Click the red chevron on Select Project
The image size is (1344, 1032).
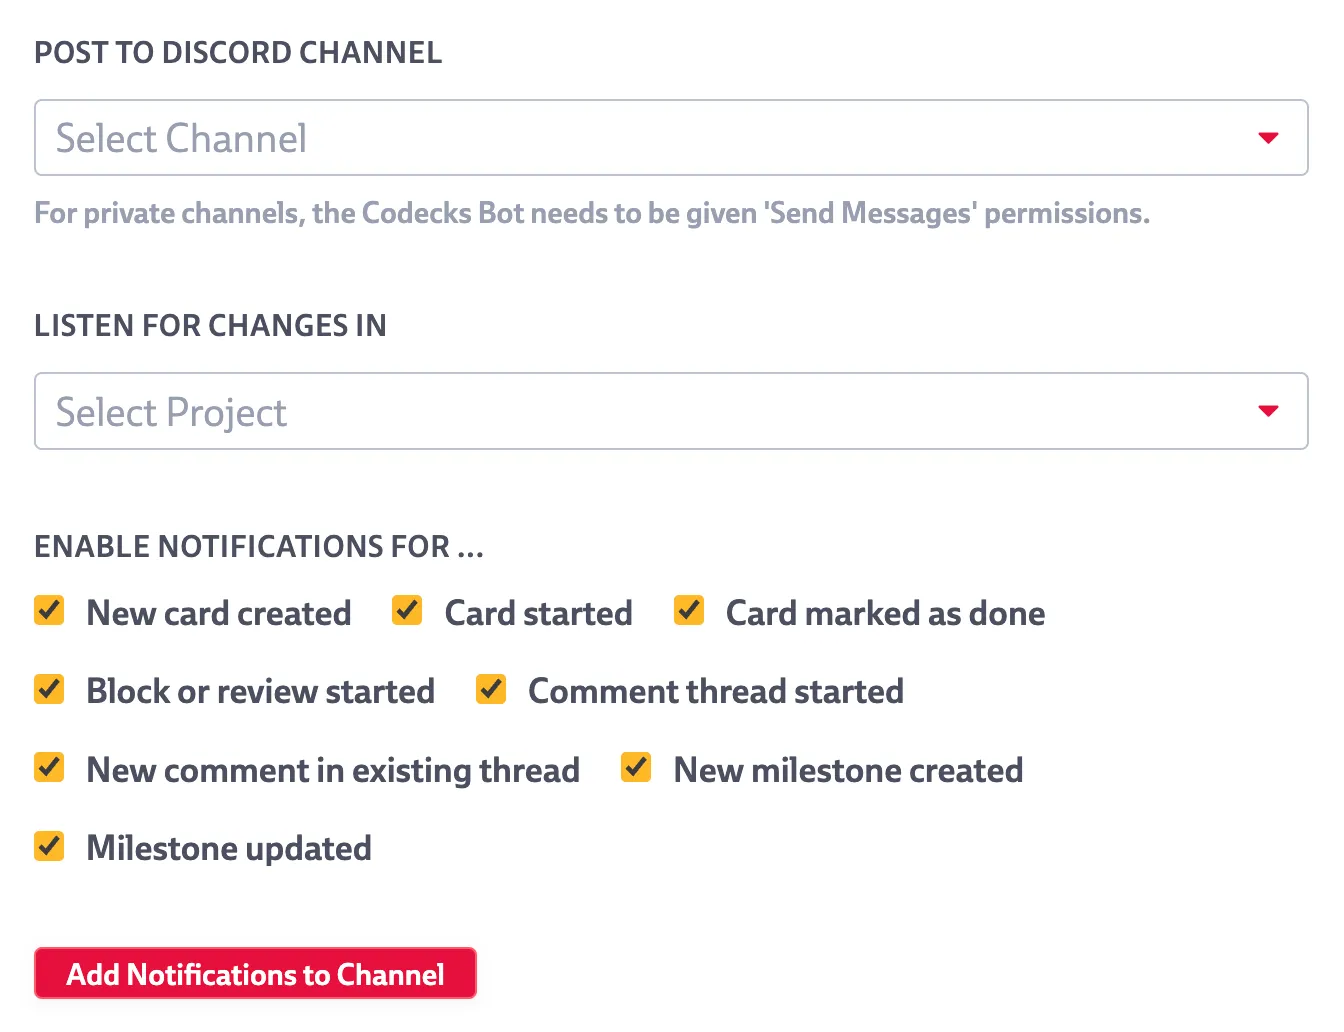click(x=1267, y=411)
